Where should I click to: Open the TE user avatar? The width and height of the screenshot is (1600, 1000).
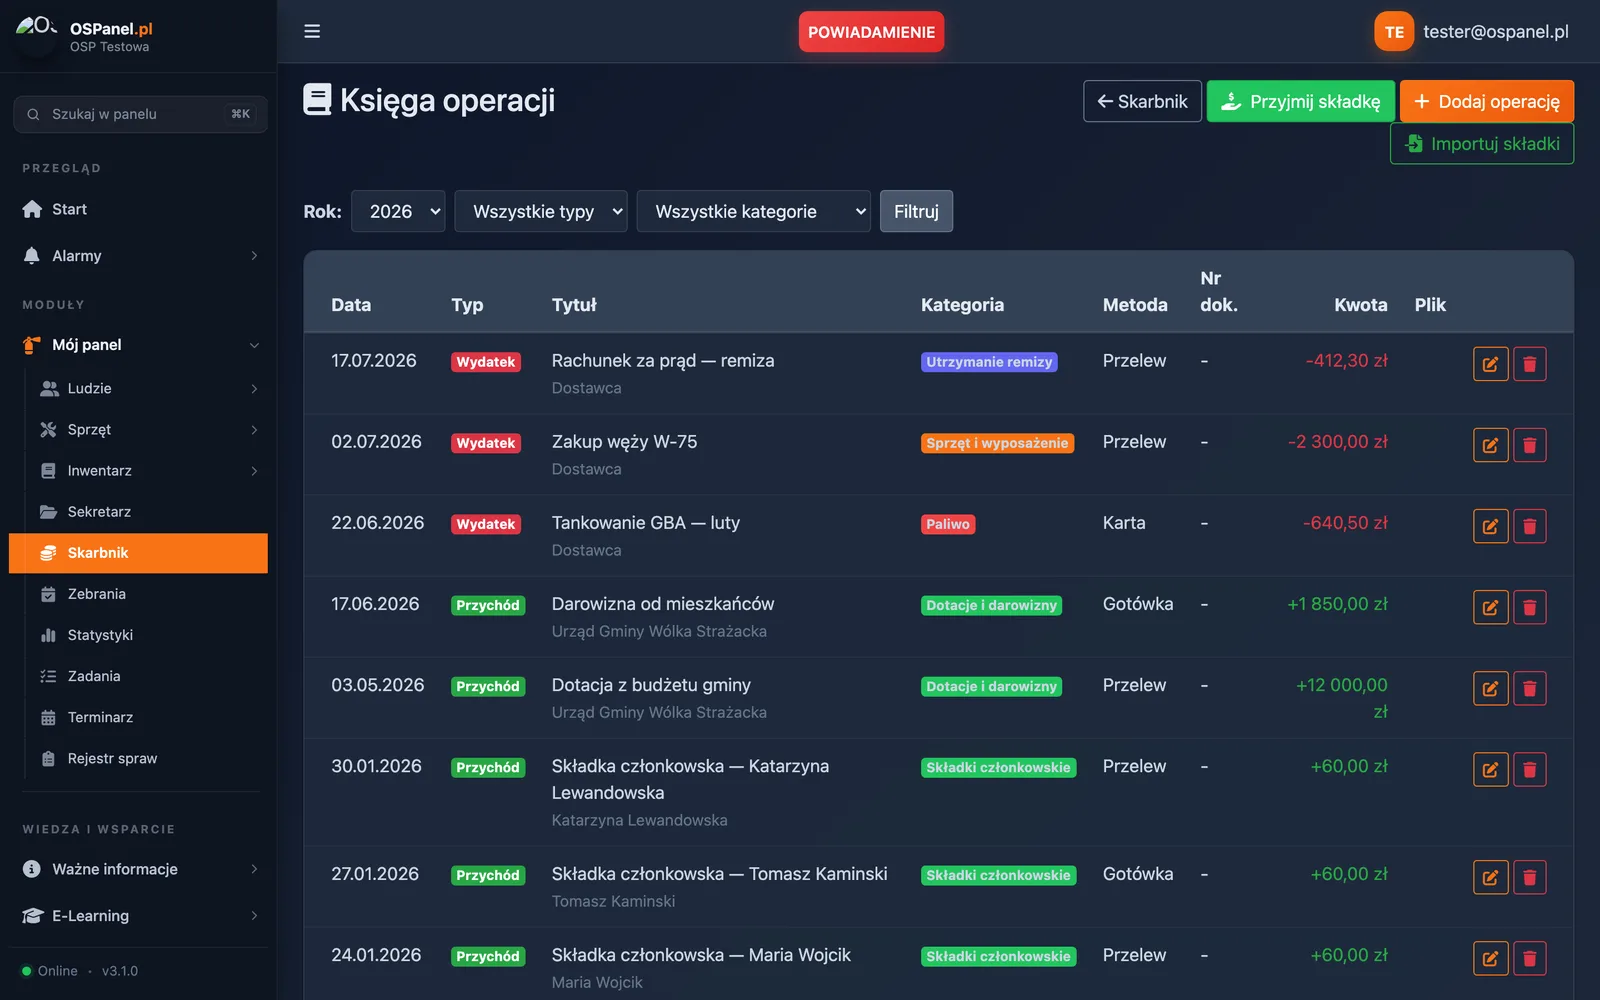click(1394, 32)
